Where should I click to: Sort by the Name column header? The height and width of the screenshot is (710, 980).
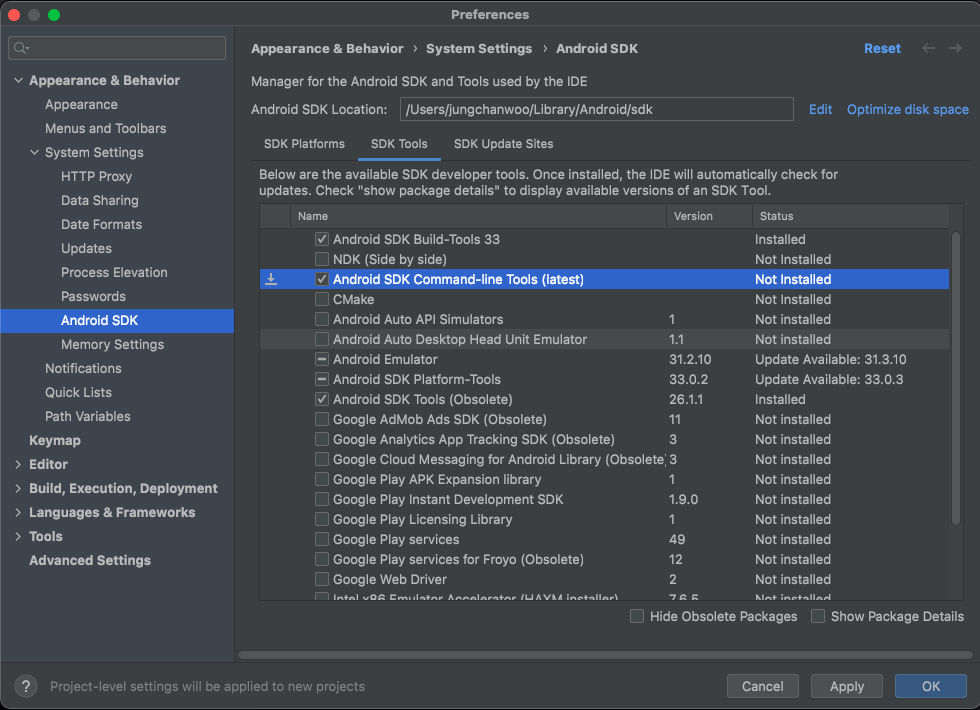[478, 216]
